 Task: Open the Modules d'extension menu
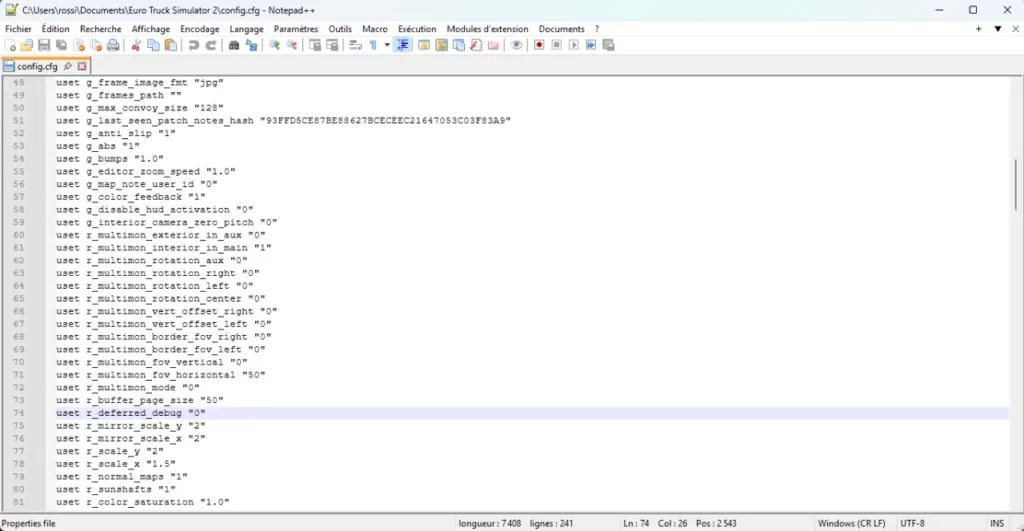487,29
